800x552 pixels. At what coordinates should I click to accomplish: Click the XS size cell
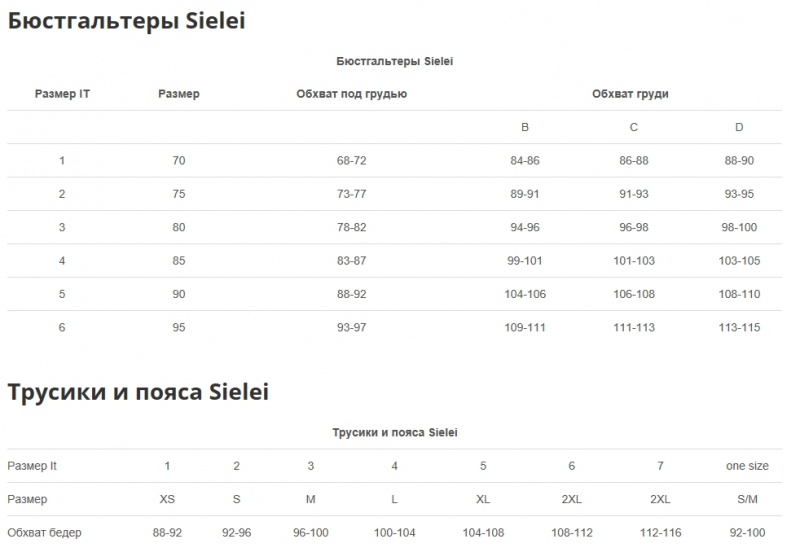pos(167,499)
